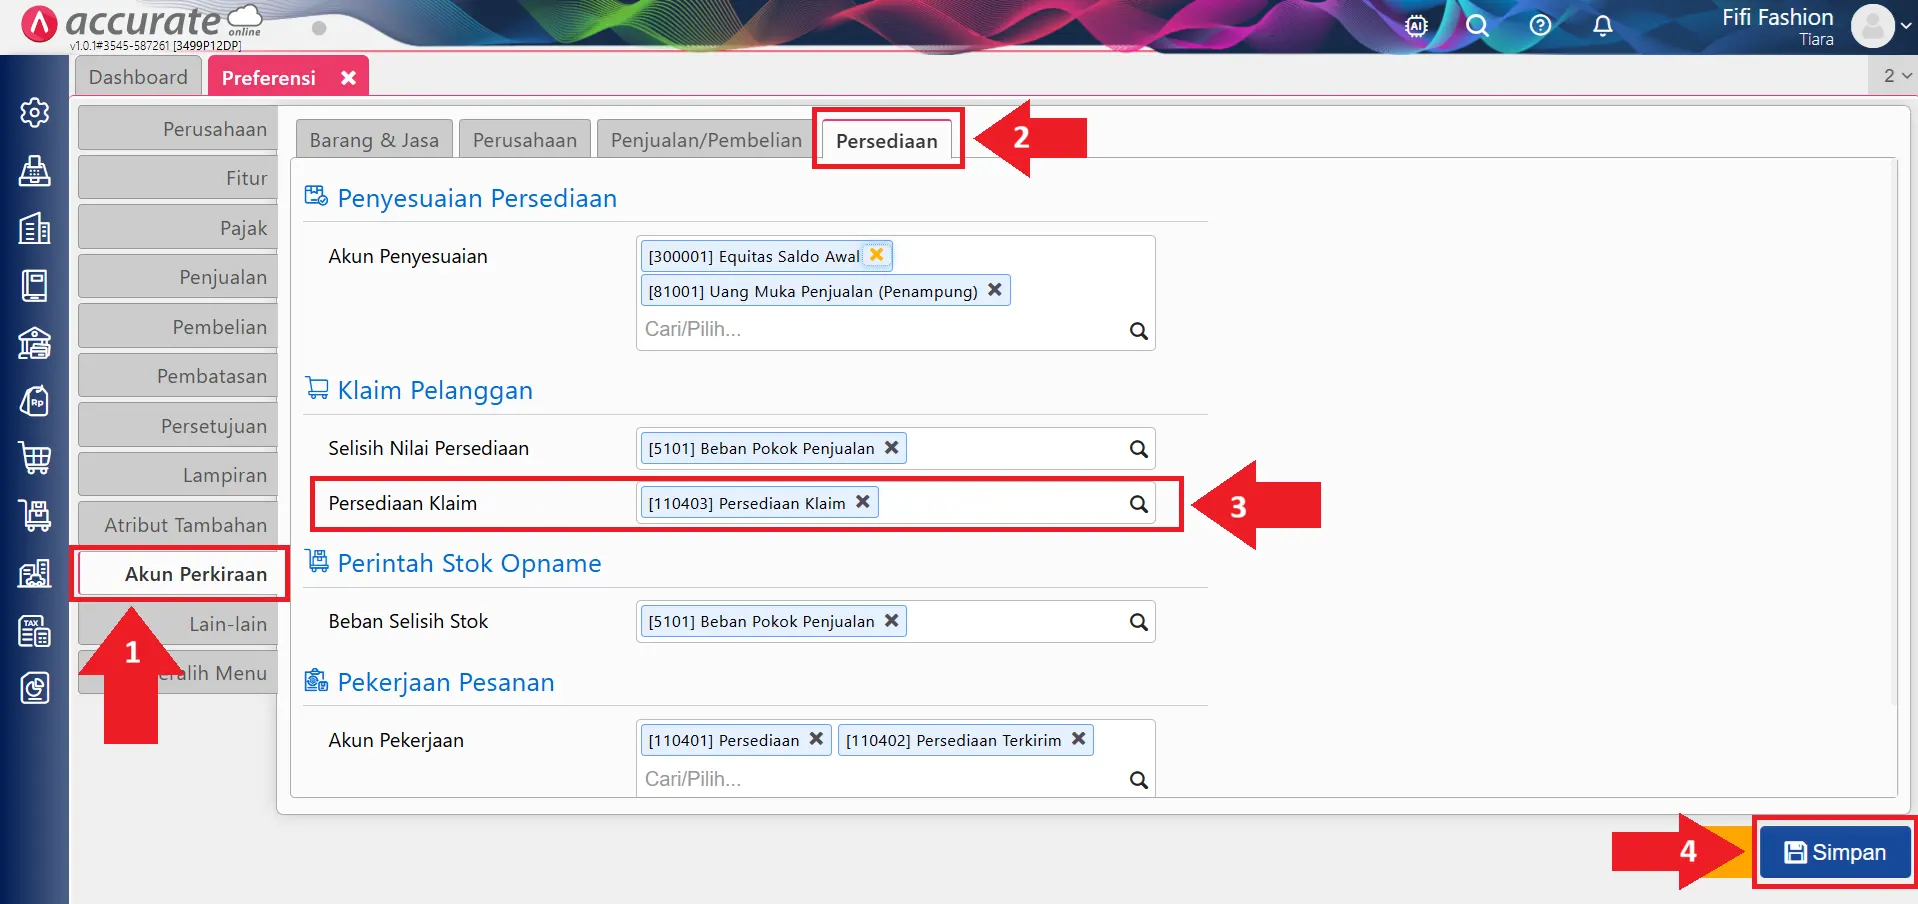This screenshot has width=1918, height=904.
Task: Click the help question mark icon
Action: 1540,26
